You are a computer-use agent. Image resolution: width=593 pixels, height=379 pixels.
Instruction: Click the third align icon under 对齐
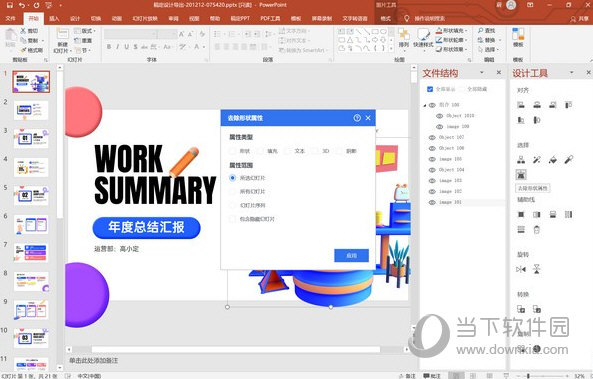553,105
